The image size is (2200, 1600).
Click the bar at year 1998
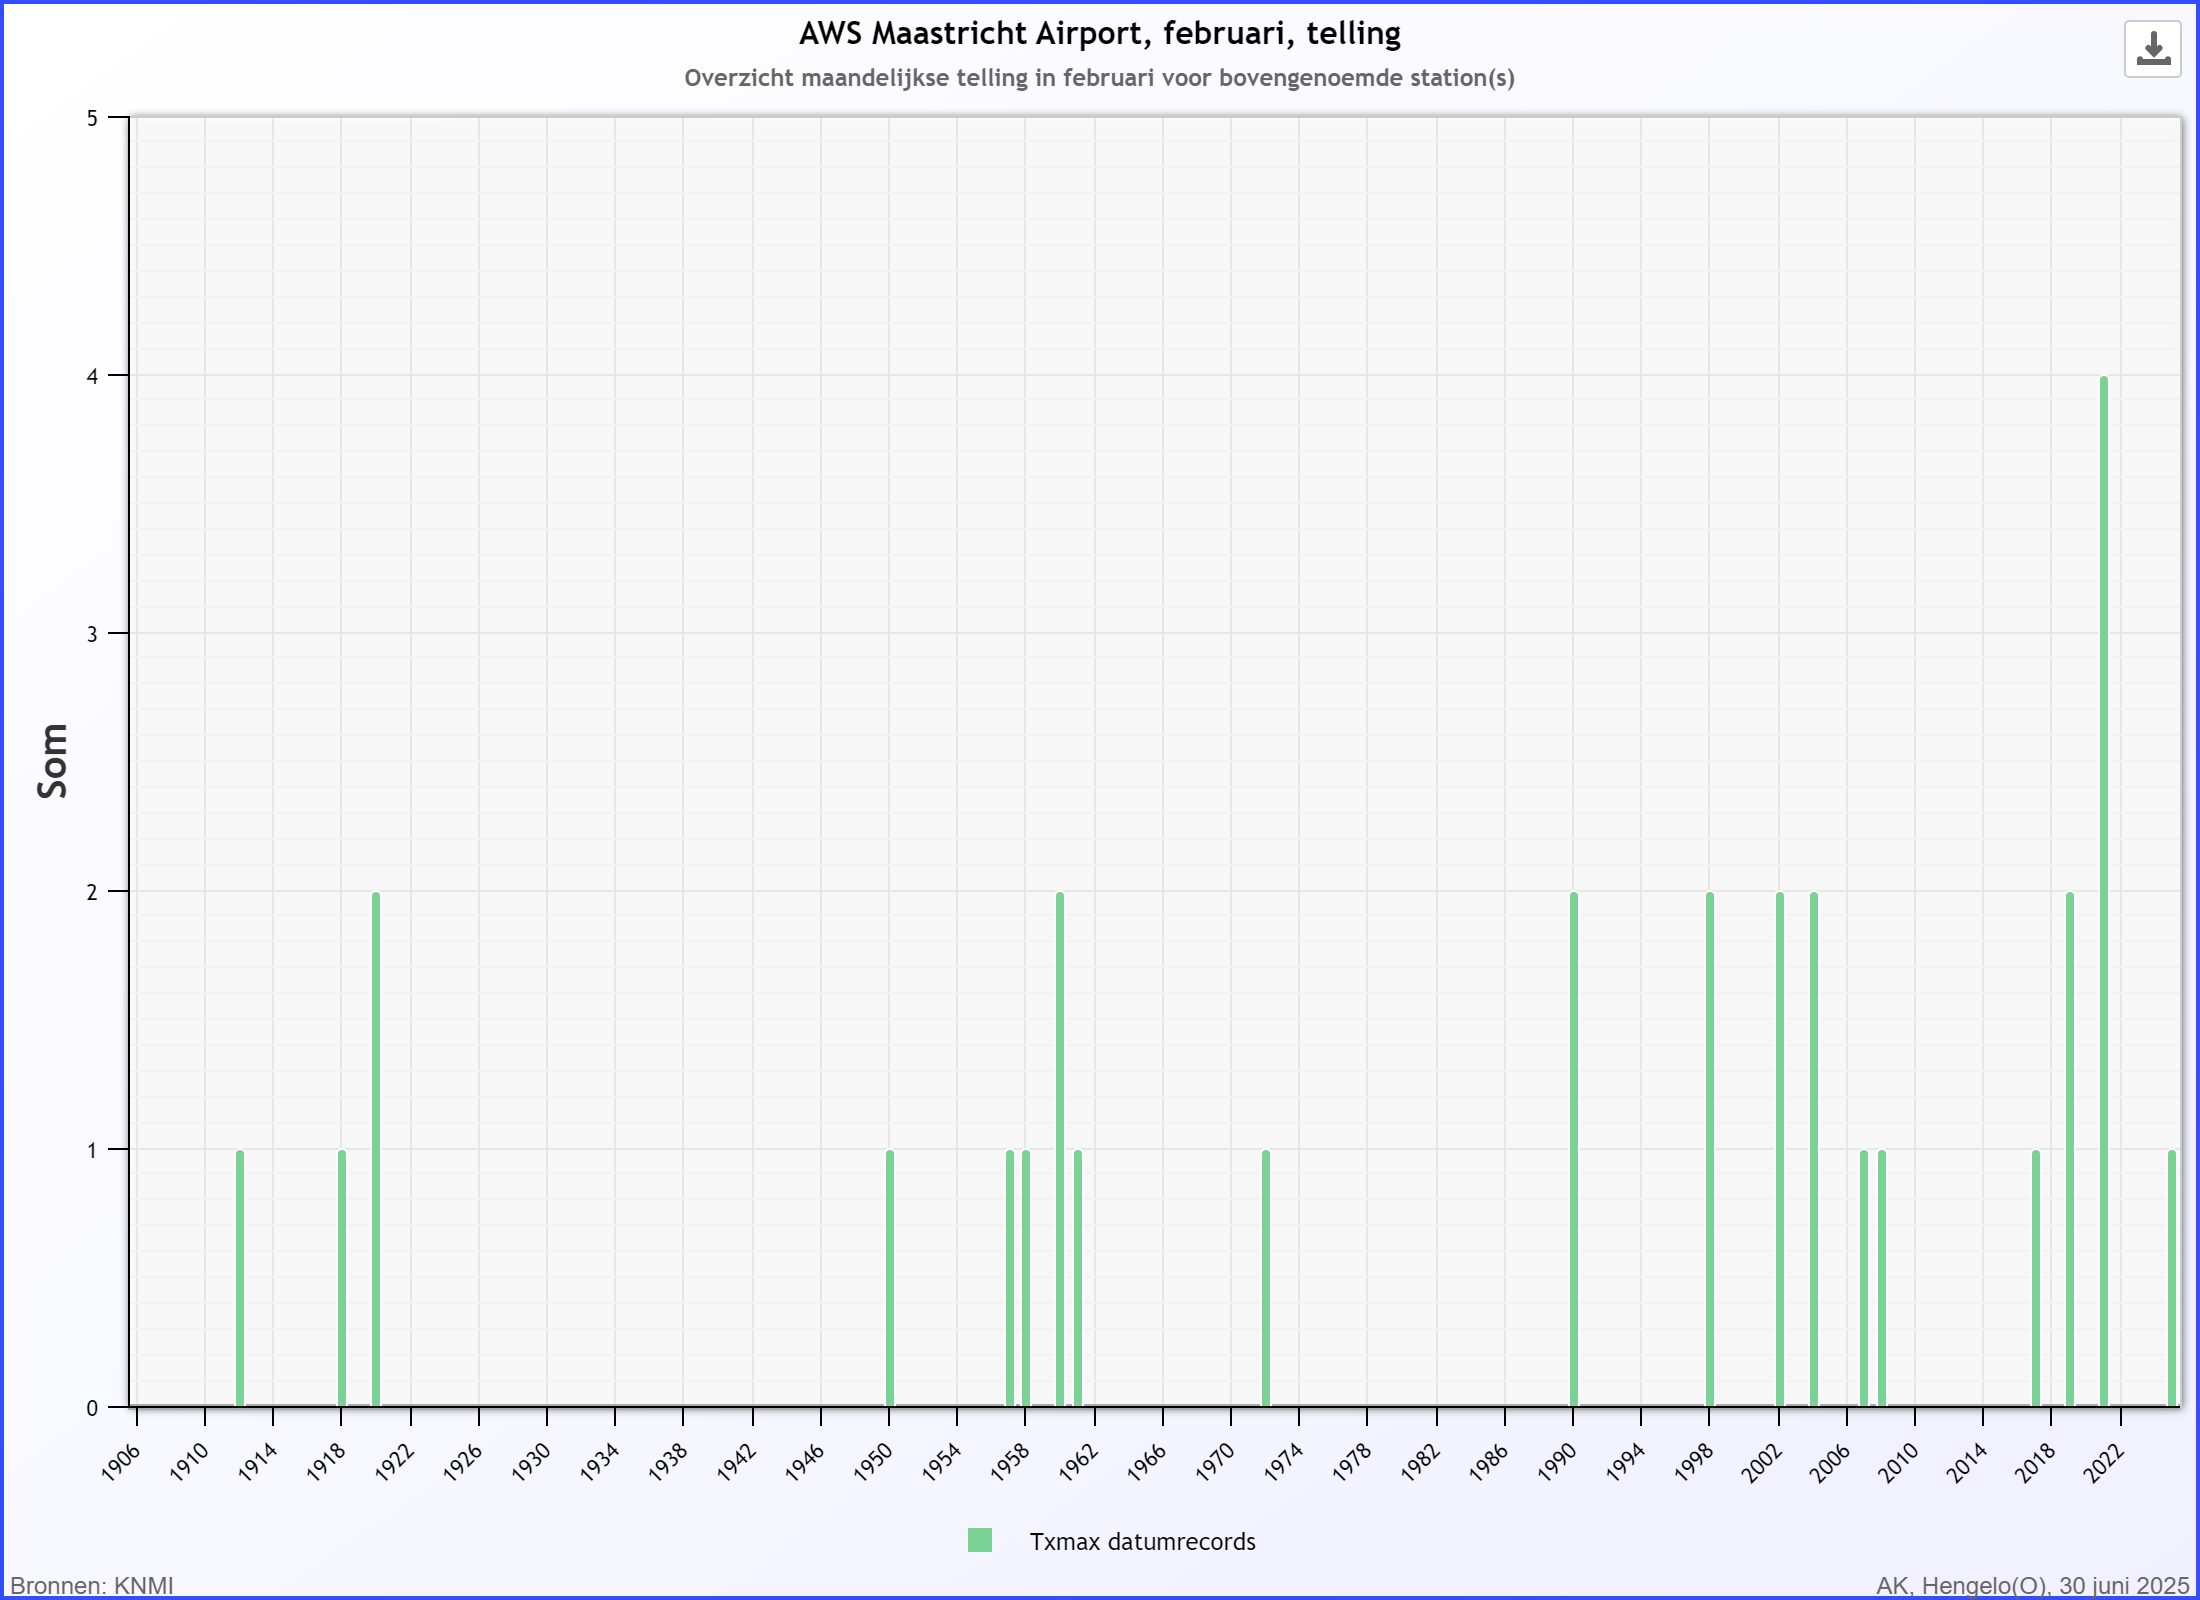[x=1710, y=1150]
